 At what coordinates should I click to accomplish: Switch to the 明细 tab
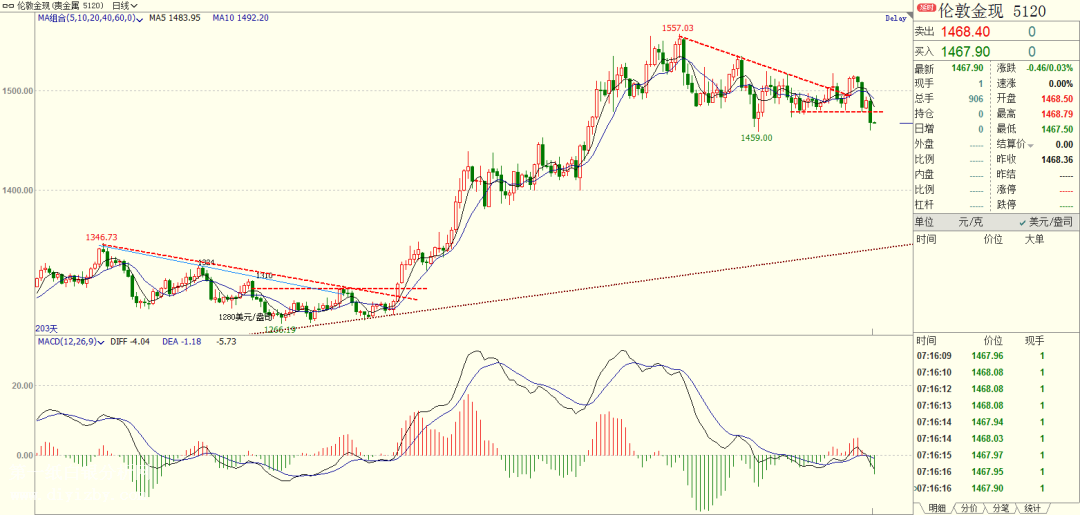[x=937, y=508]
